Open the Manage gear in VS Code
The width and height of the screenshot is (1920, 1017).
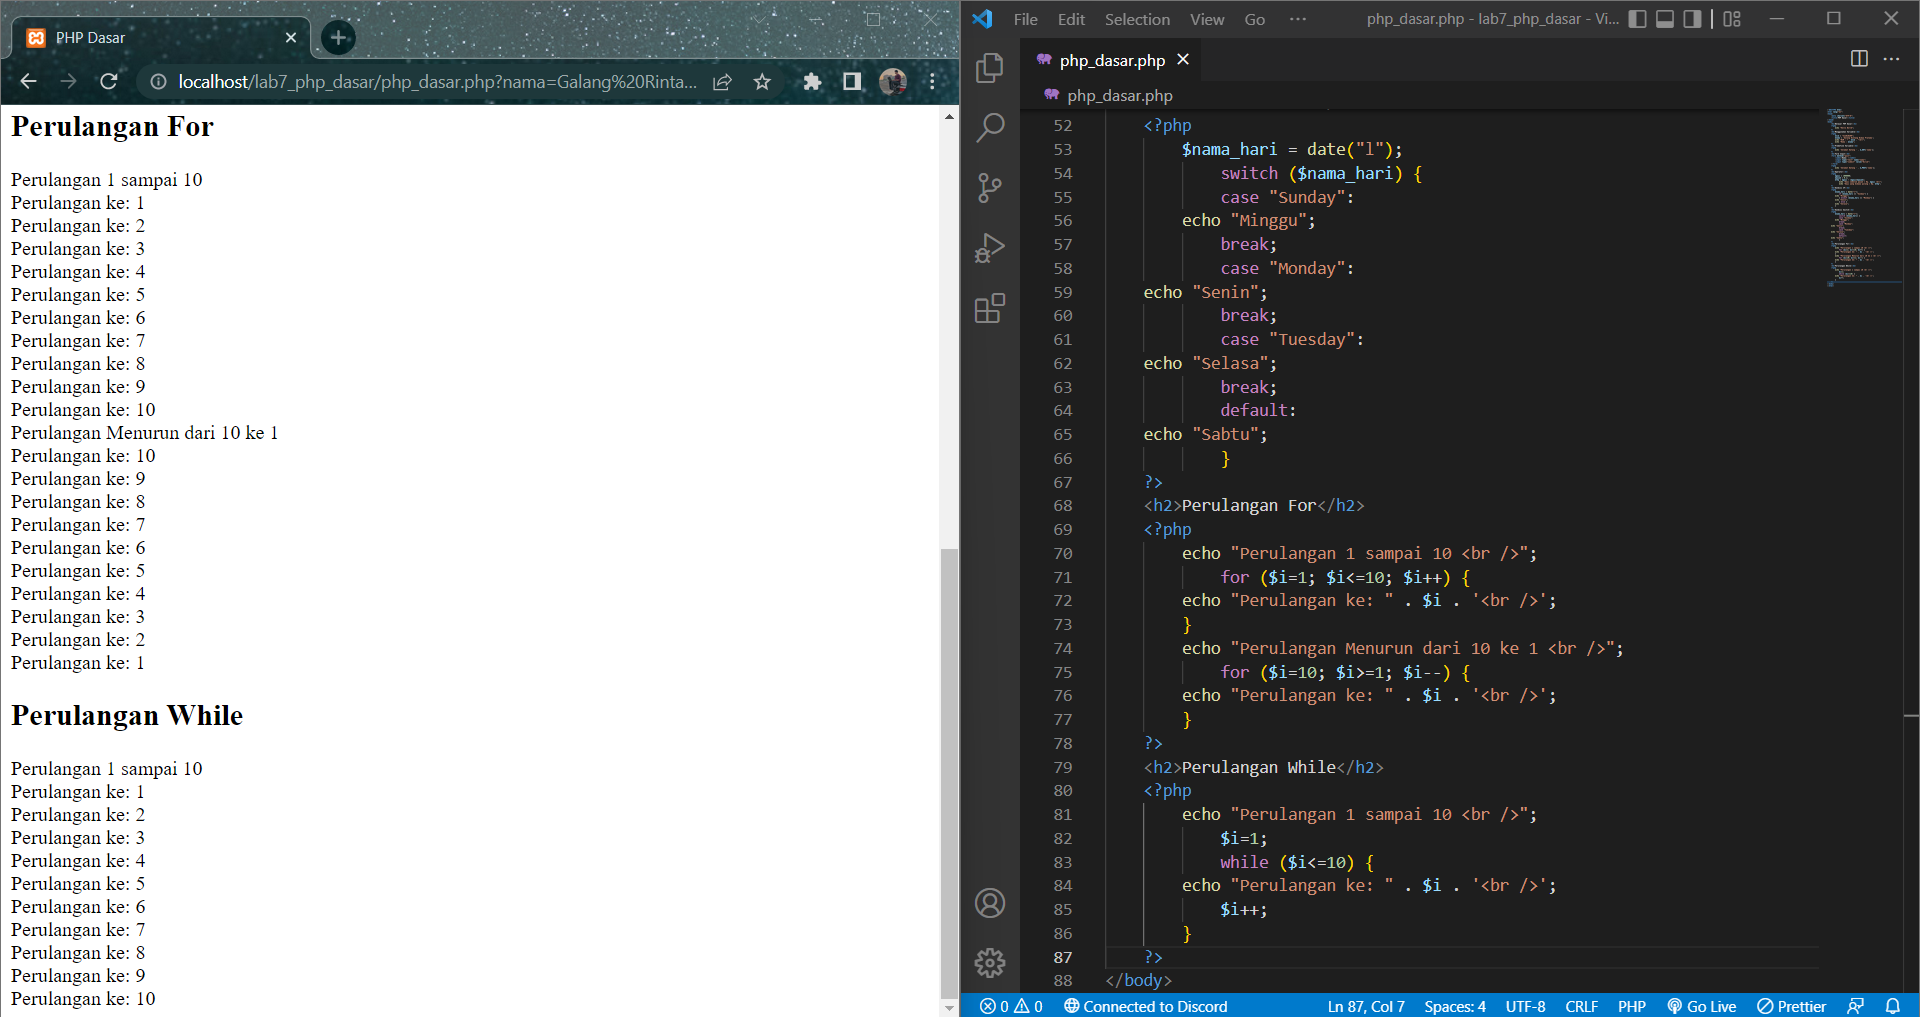tap(989, 963)
